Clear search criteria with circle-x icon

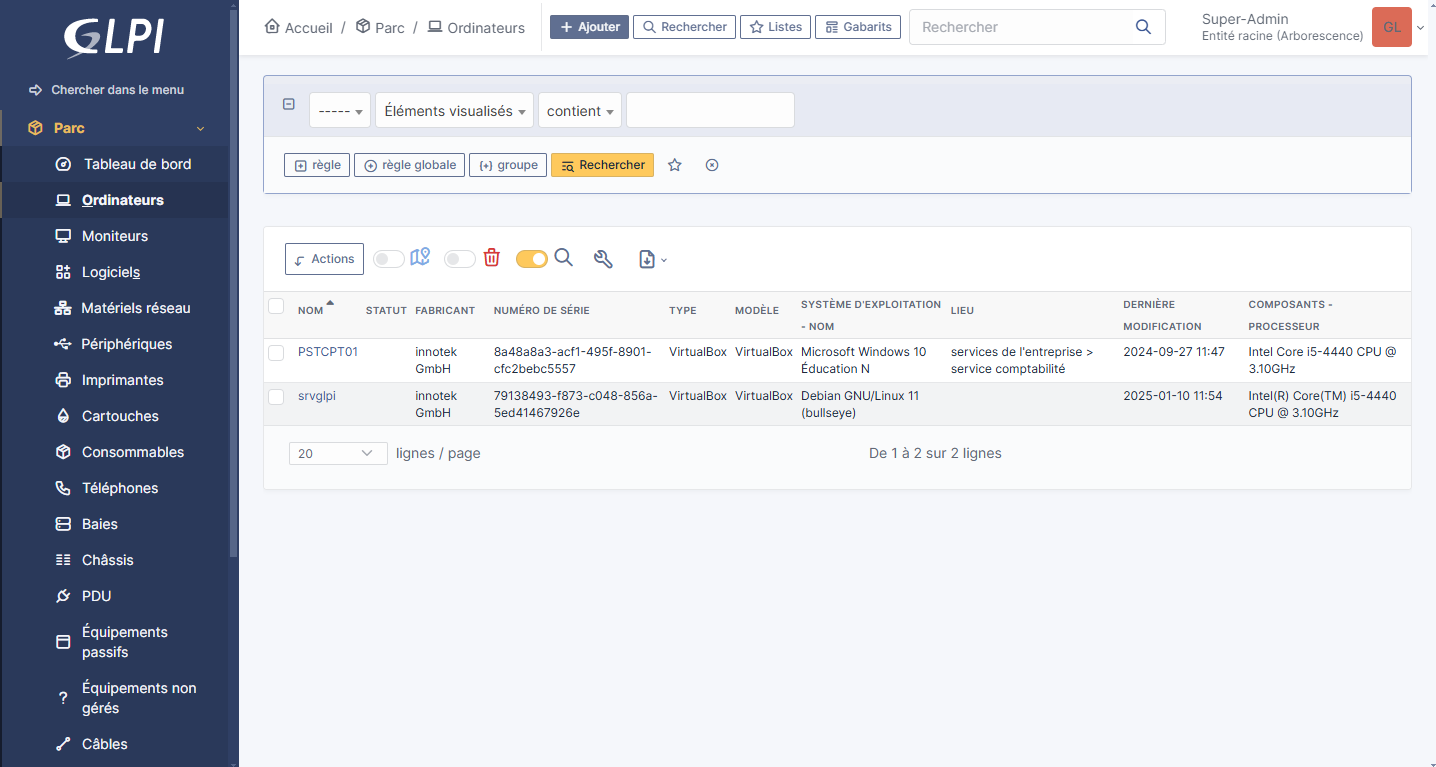coord(712,165)
